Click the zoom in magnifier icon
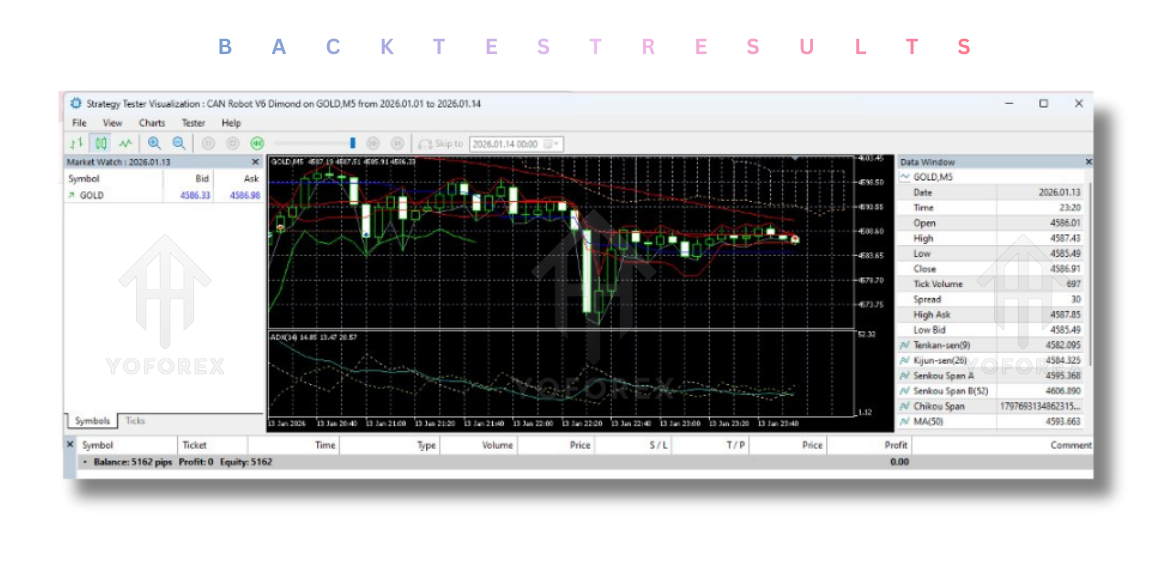Screen dimensions: 1163x564 154,144
